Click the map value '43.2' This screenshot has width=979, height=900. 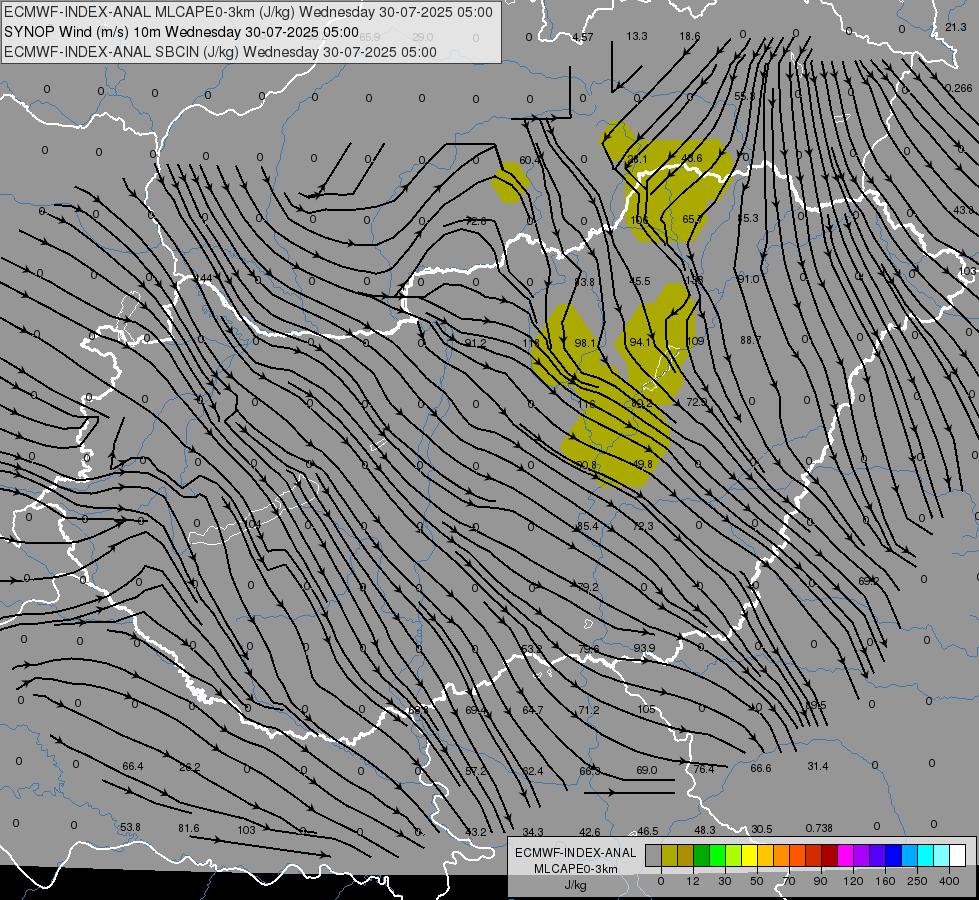coord(476,831)
